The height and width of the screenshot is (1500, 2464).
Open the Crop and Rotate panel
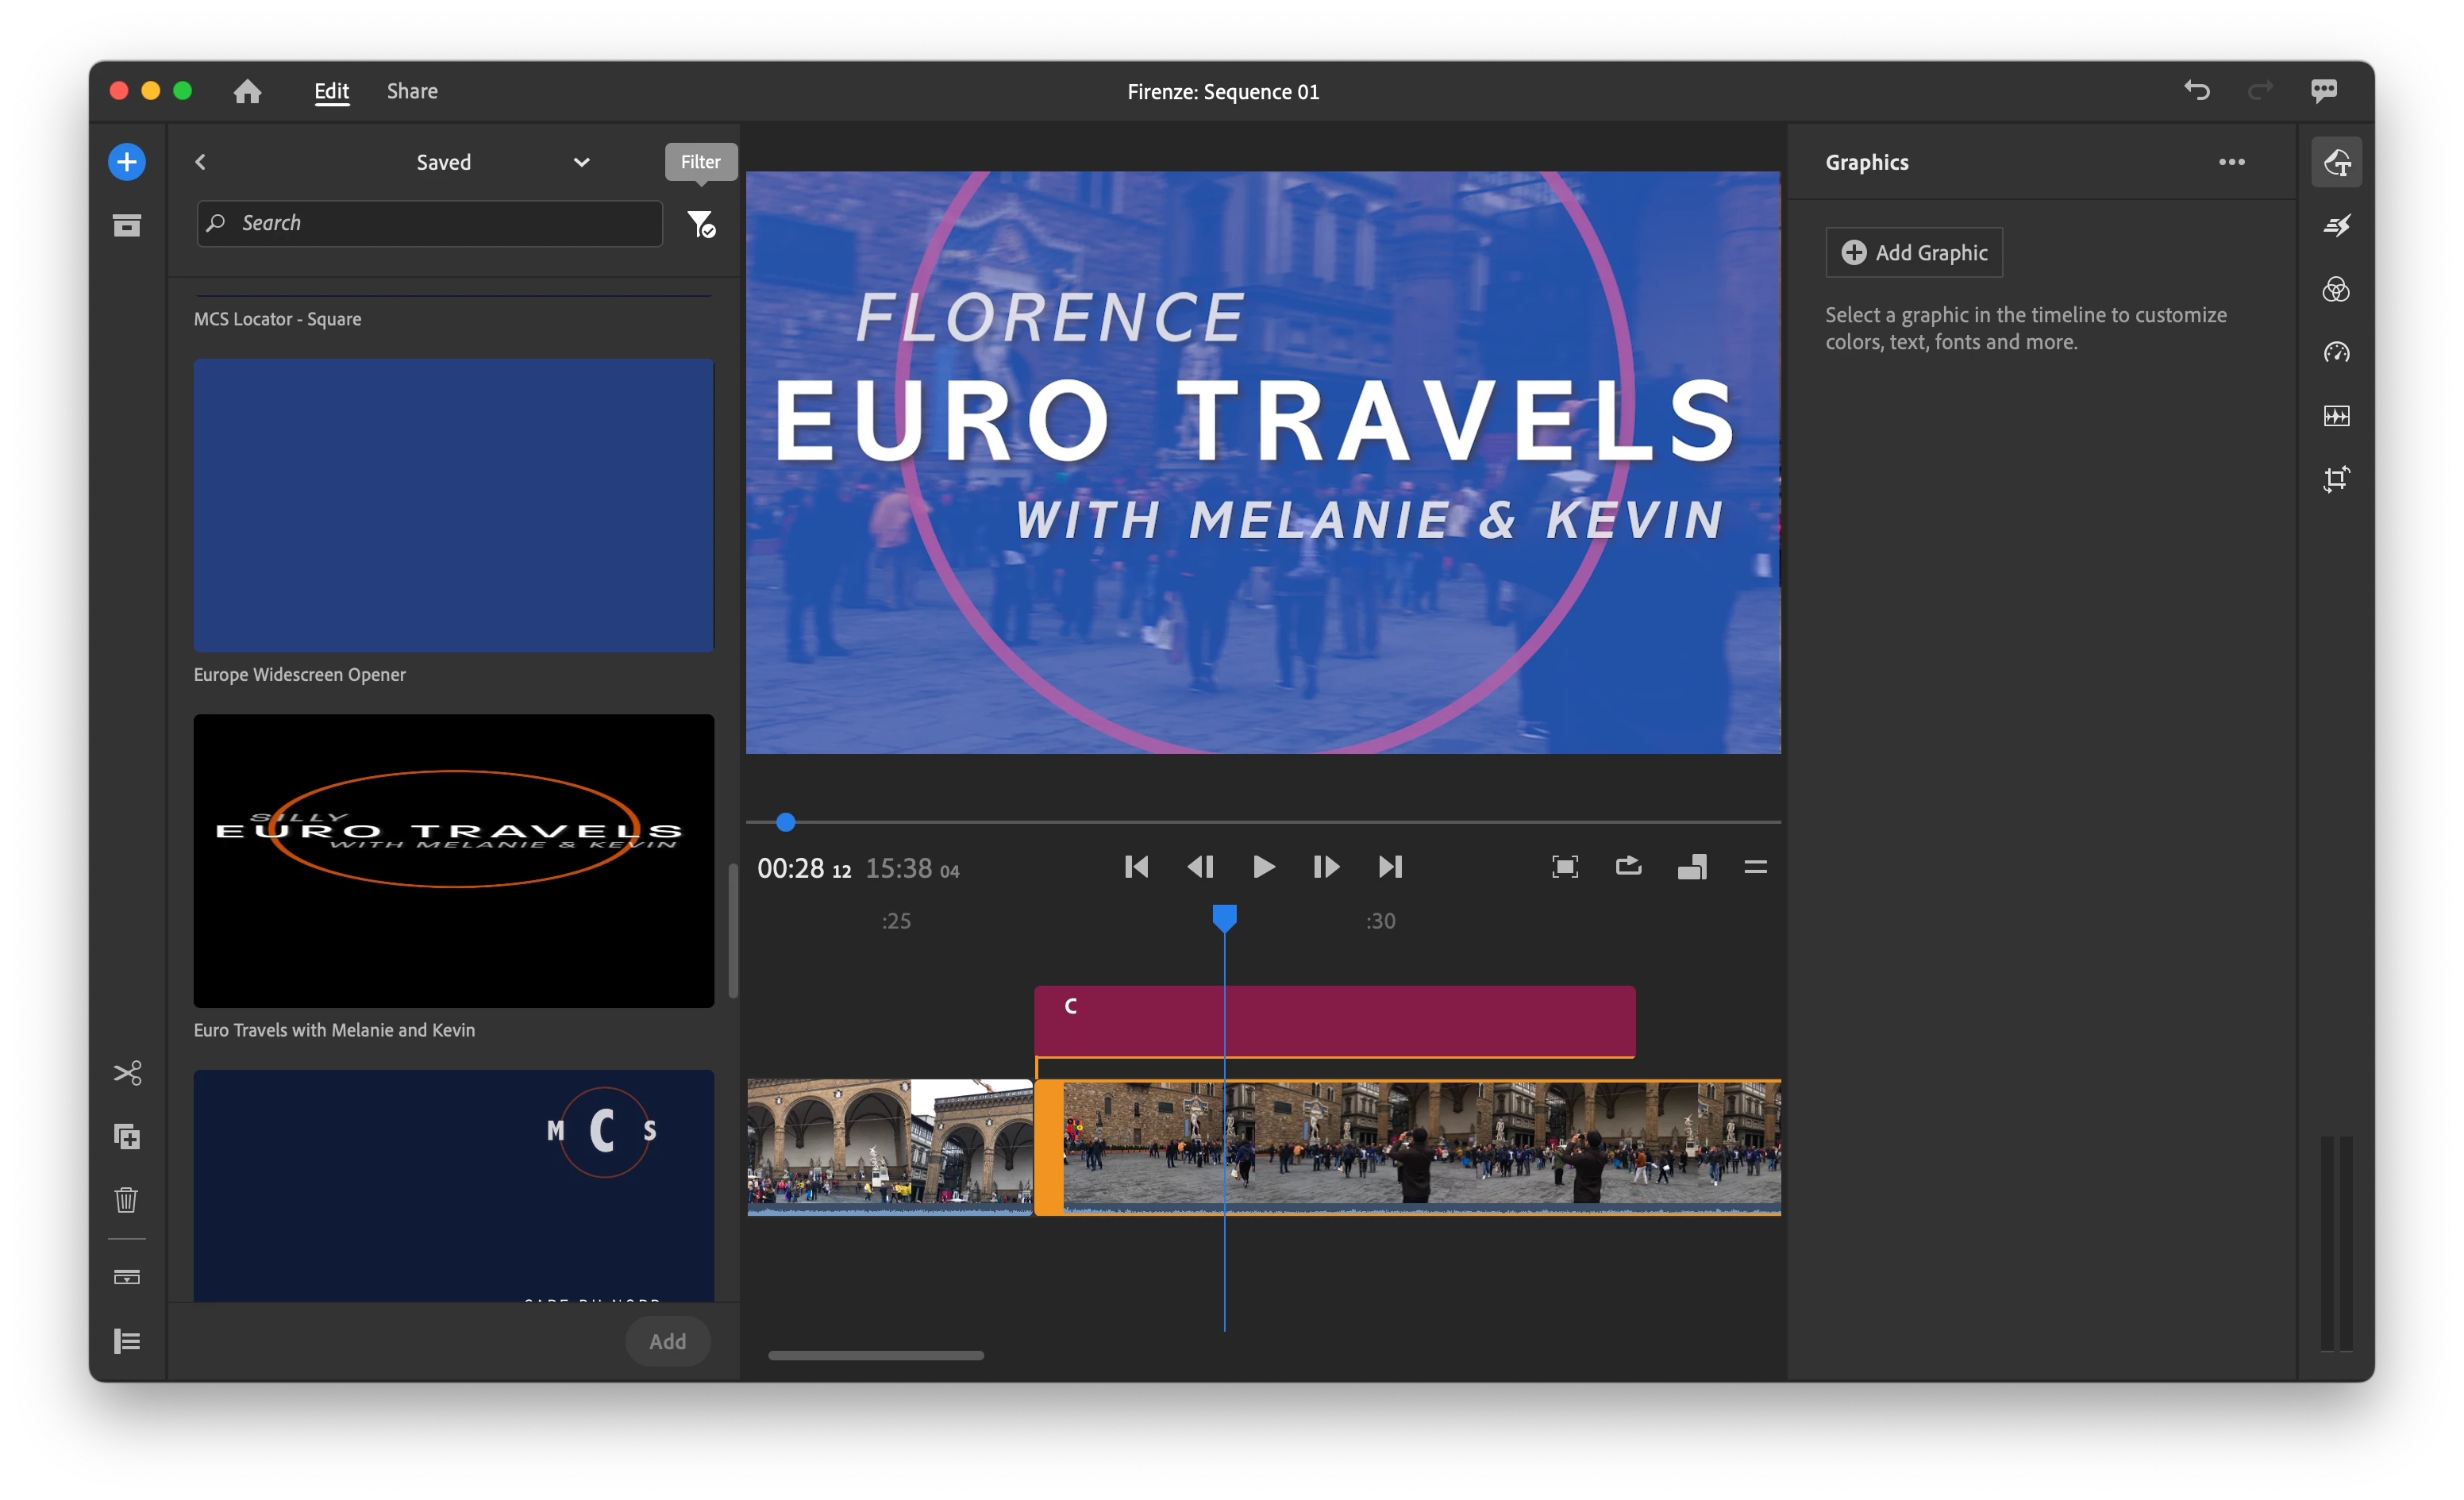[x=2336, y=479]
